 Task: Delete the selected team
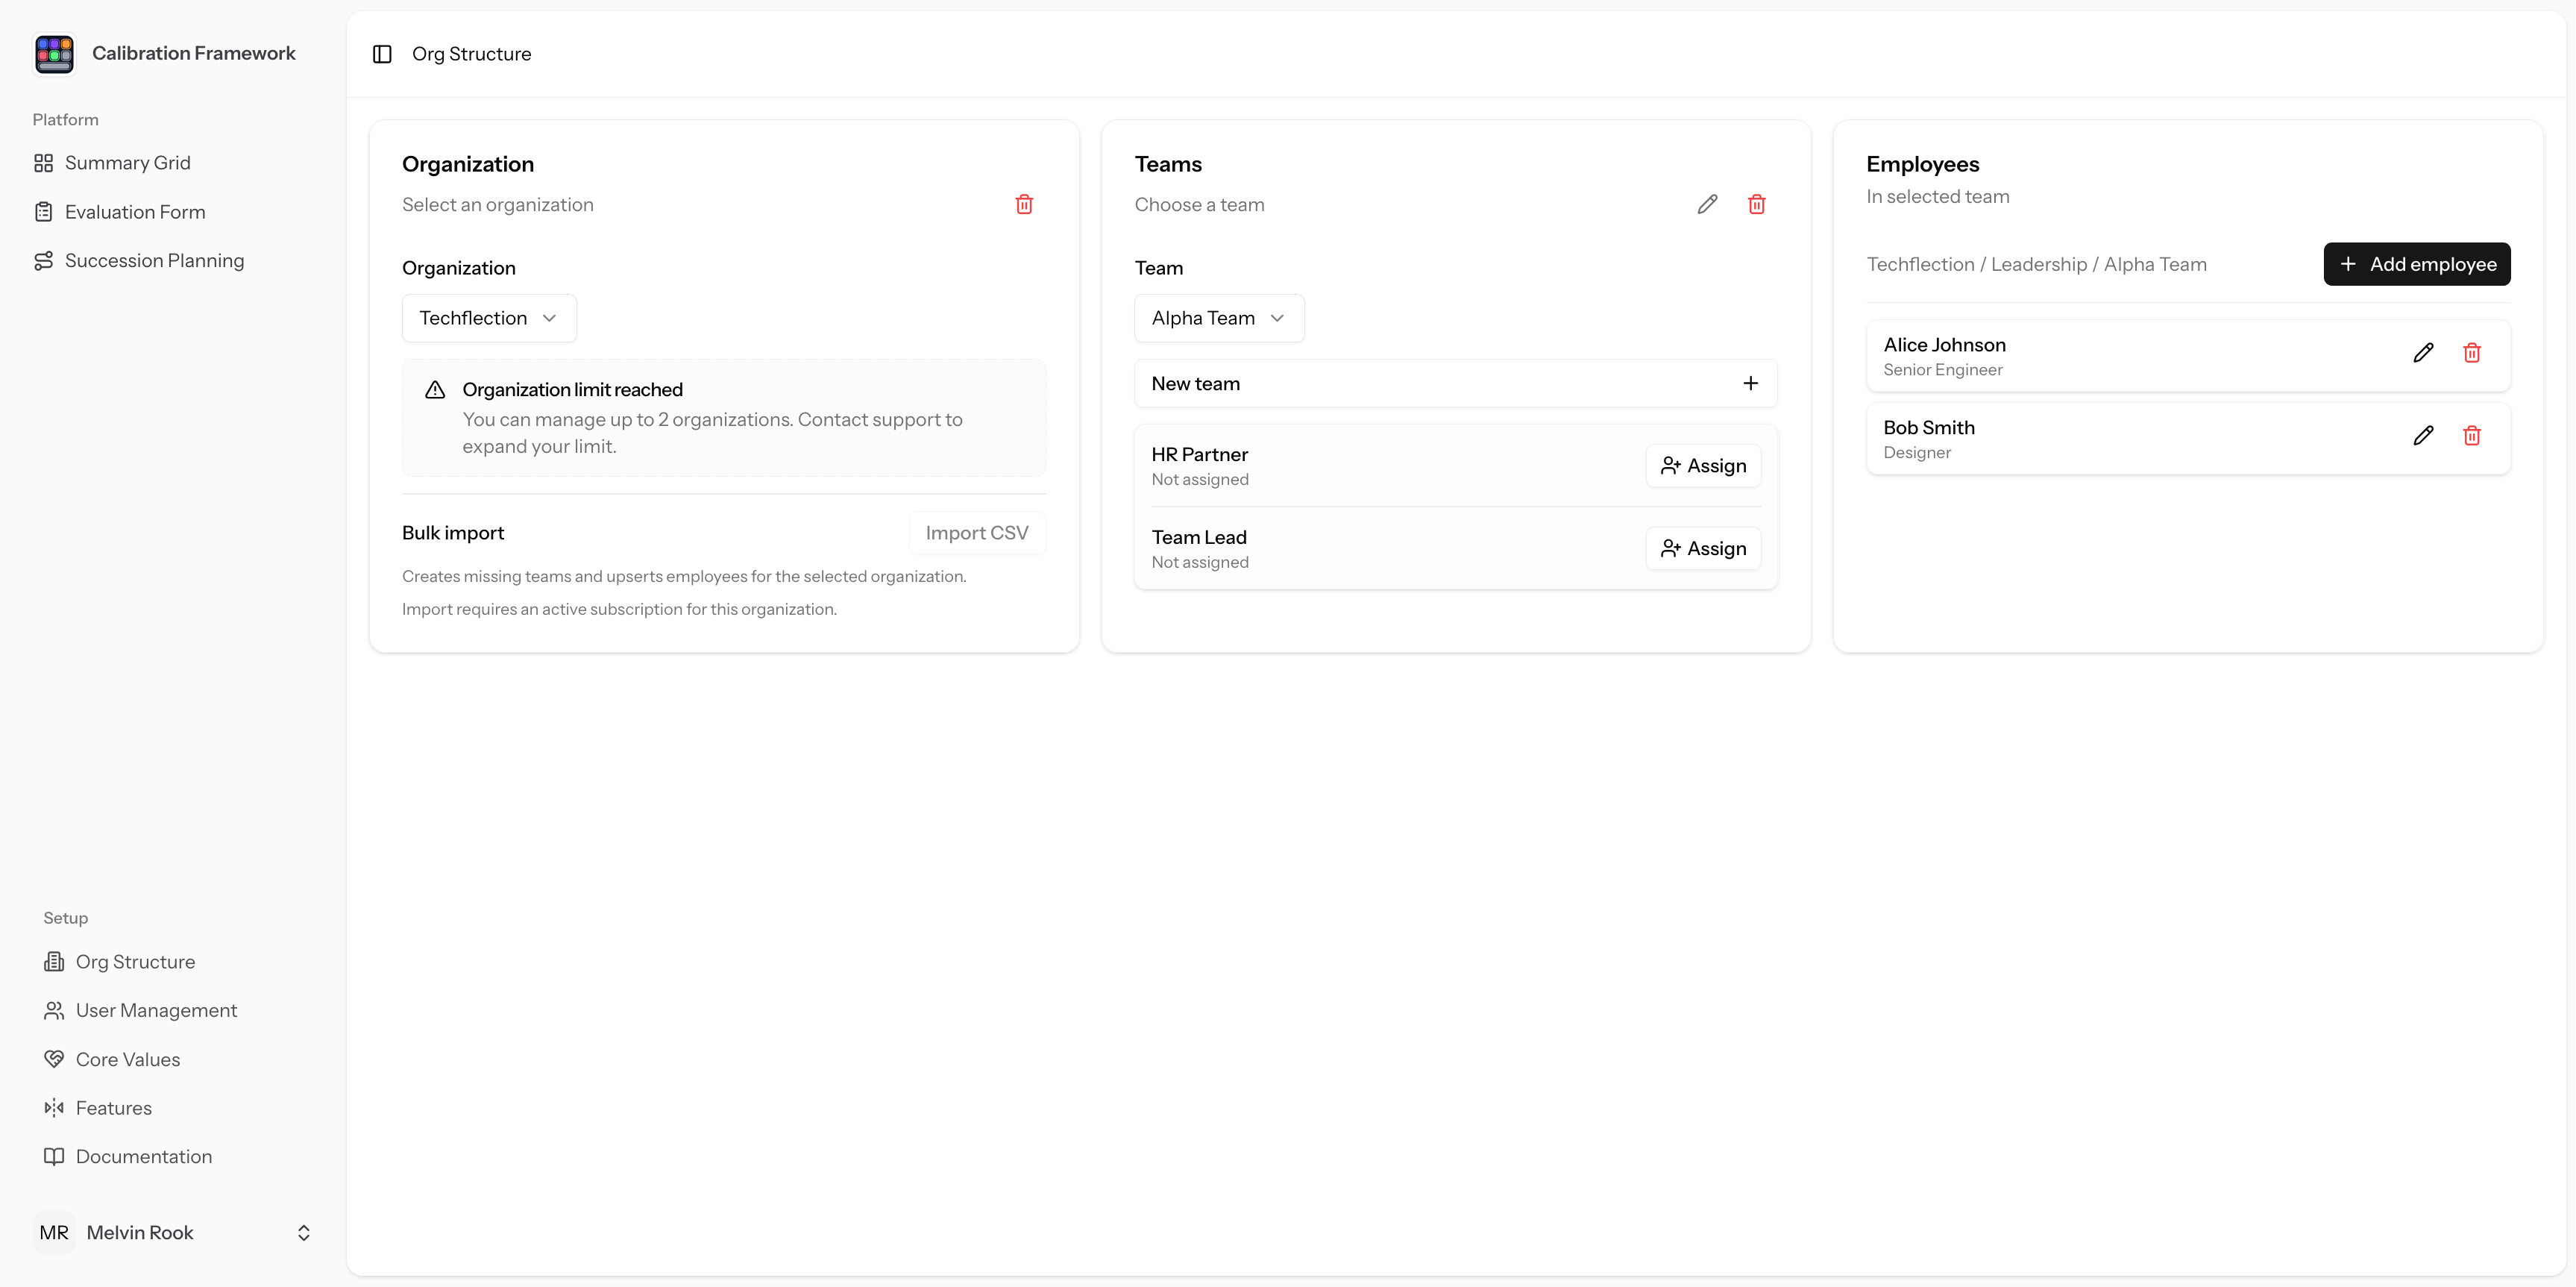point(1756,205)
